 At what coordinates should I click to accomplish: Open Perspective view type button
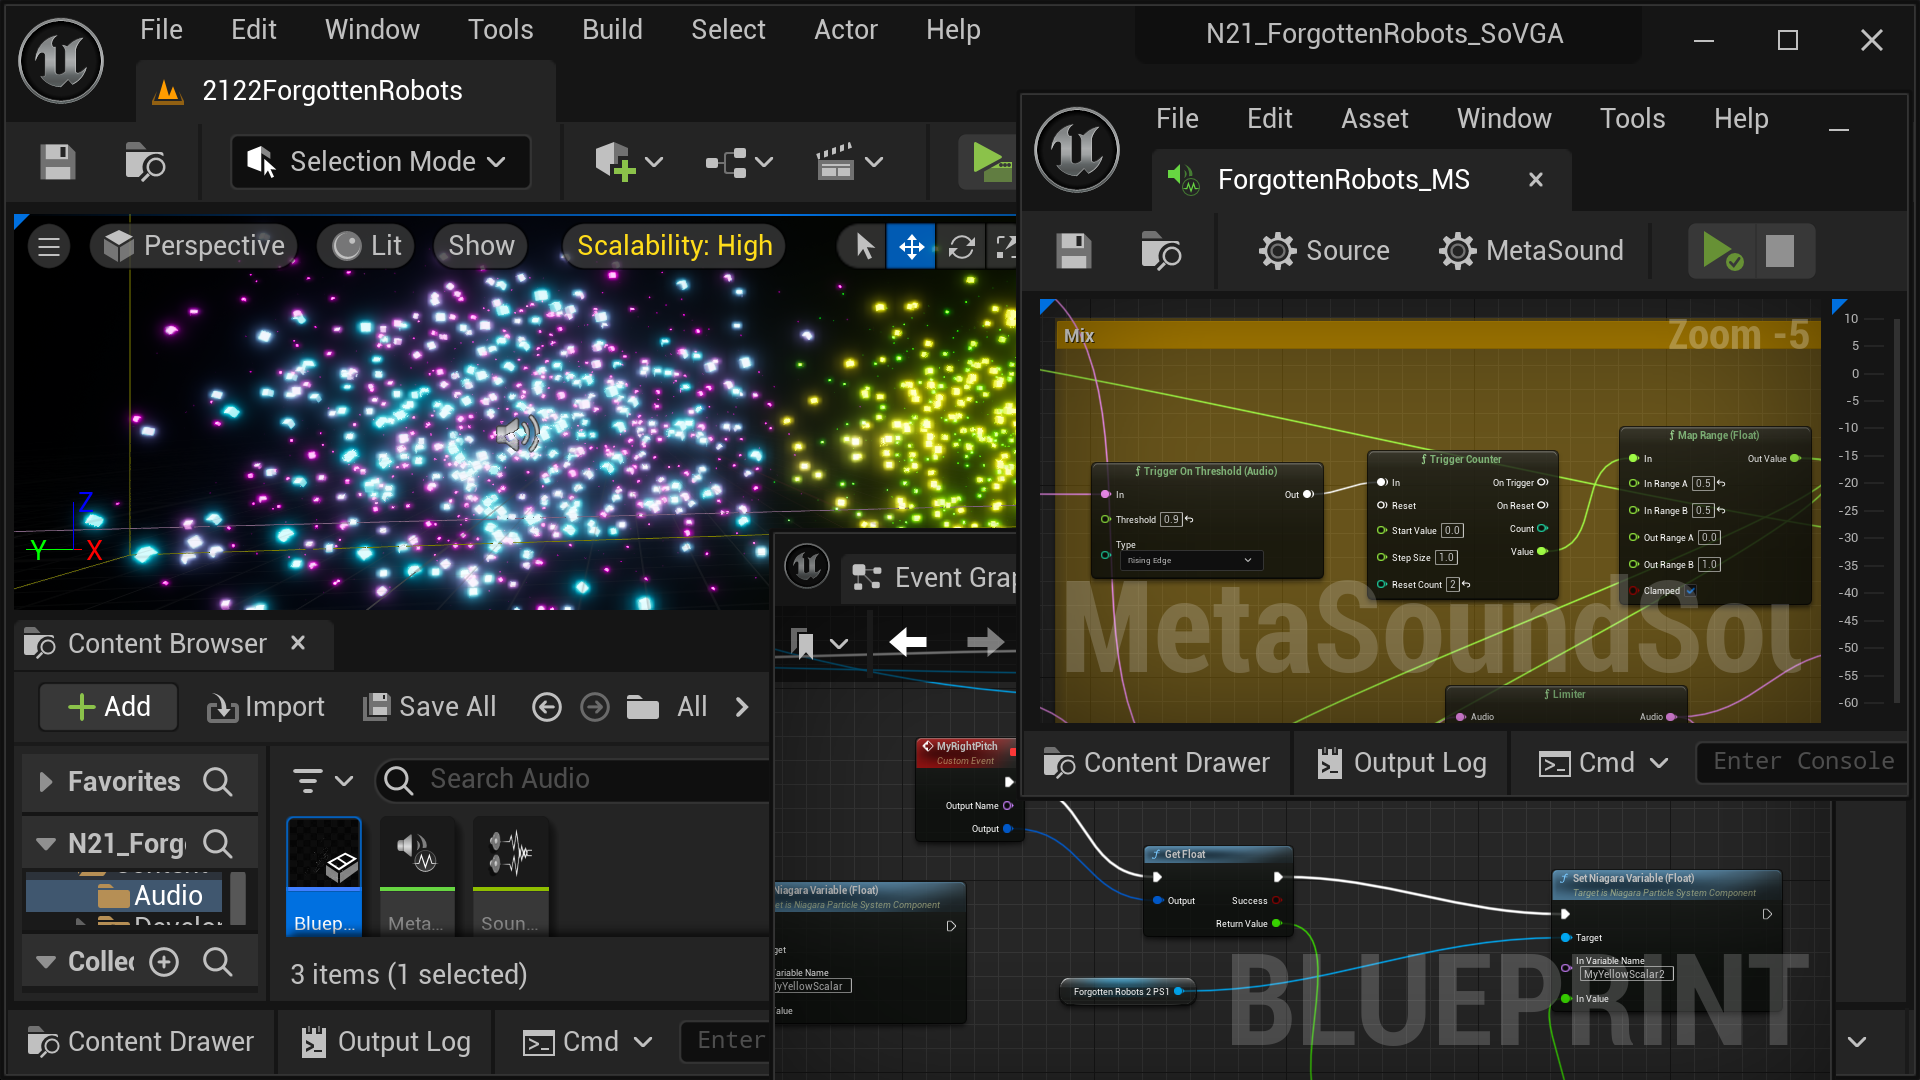[x=194, y=246]
